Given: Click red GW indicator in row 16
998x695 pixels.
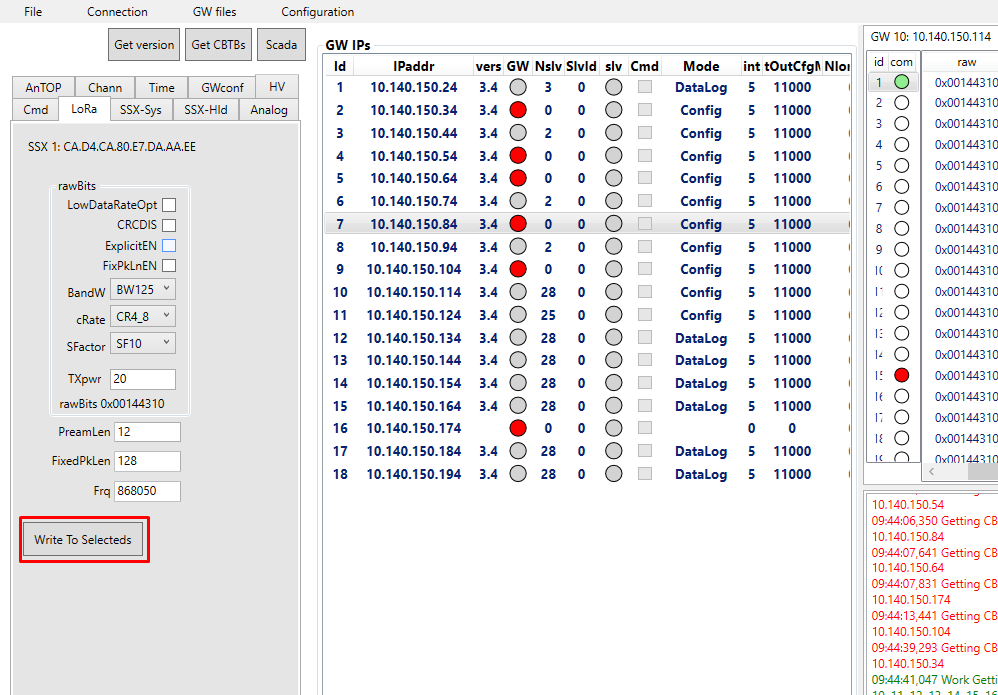Looking at the screenshot, I should tap(518, 428).
